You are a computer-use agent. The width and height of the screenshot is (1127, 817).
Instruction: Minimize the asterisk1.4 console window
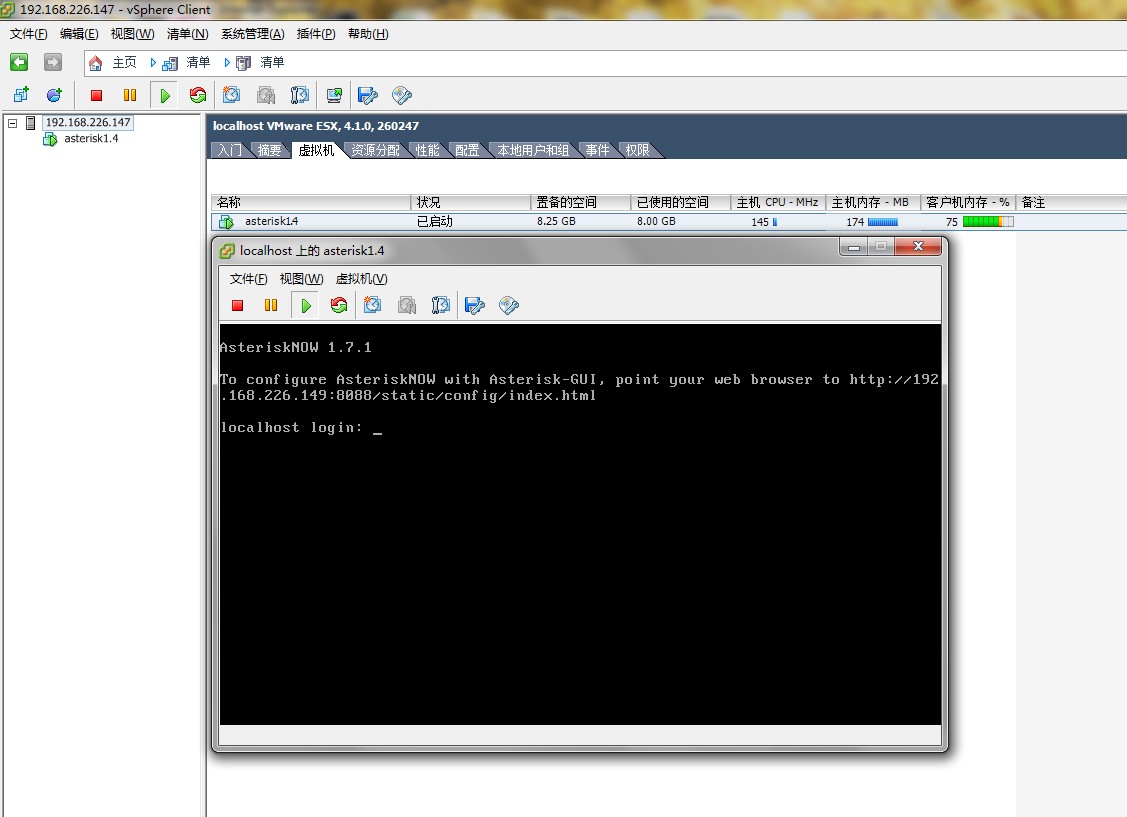(854, 246)
